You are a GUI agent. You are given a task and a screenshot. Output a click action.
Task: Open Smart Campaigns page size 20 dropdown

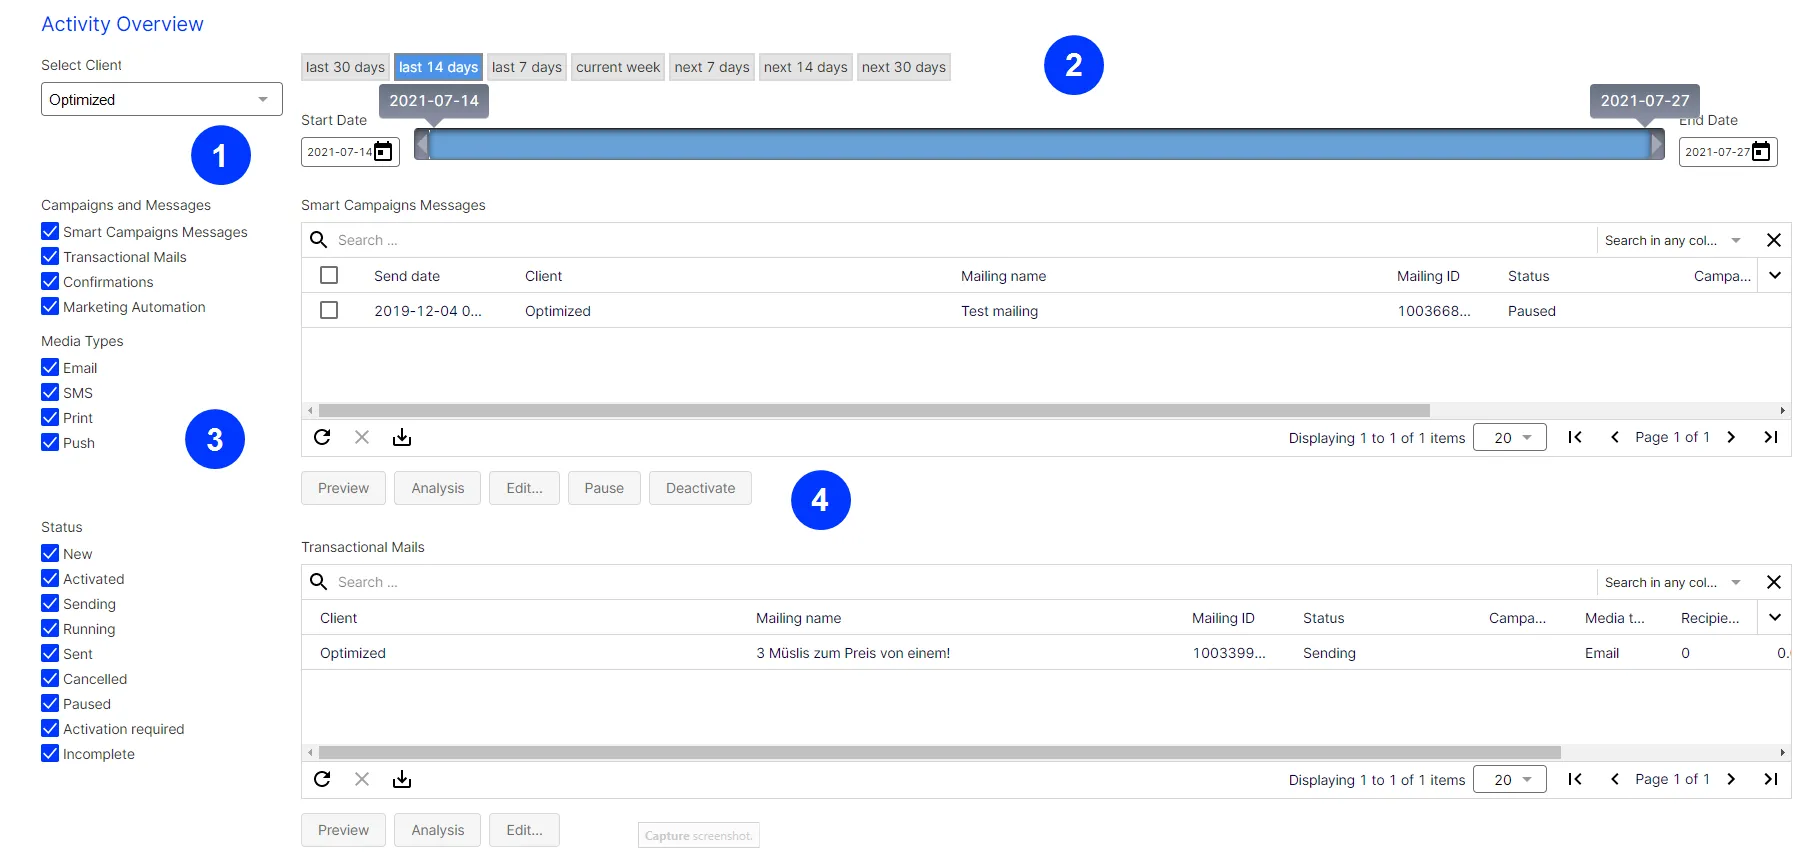[x=1510, y=438]
